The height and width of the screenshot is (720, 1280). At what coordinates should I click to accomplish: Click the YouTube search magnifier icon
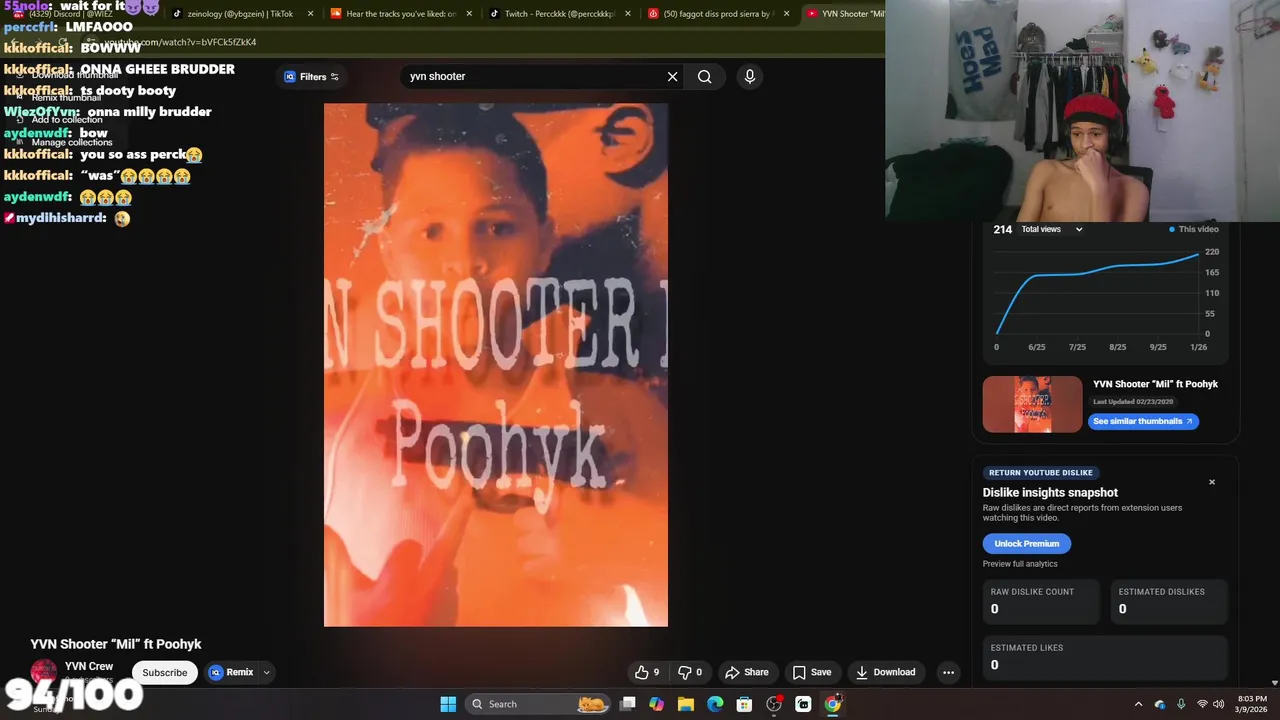click(x=705, y=77)
